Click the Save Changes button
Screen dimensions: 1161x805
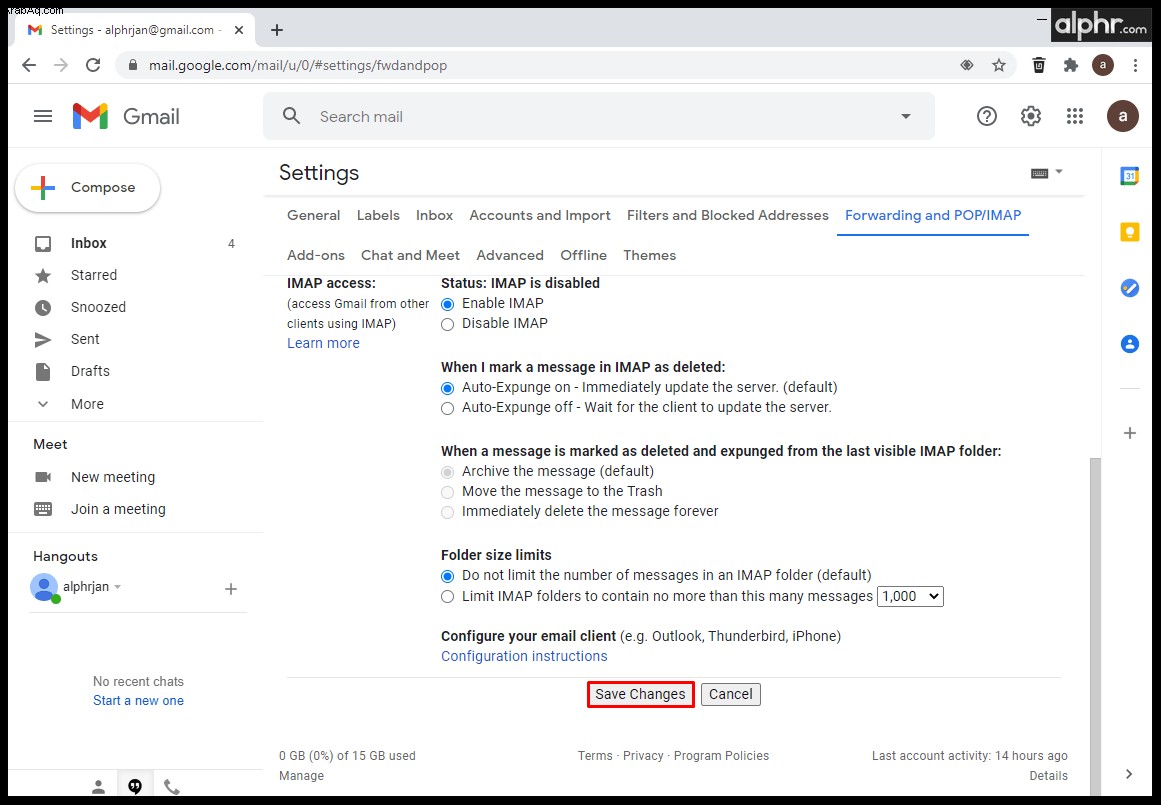click(x=640, y=695)
